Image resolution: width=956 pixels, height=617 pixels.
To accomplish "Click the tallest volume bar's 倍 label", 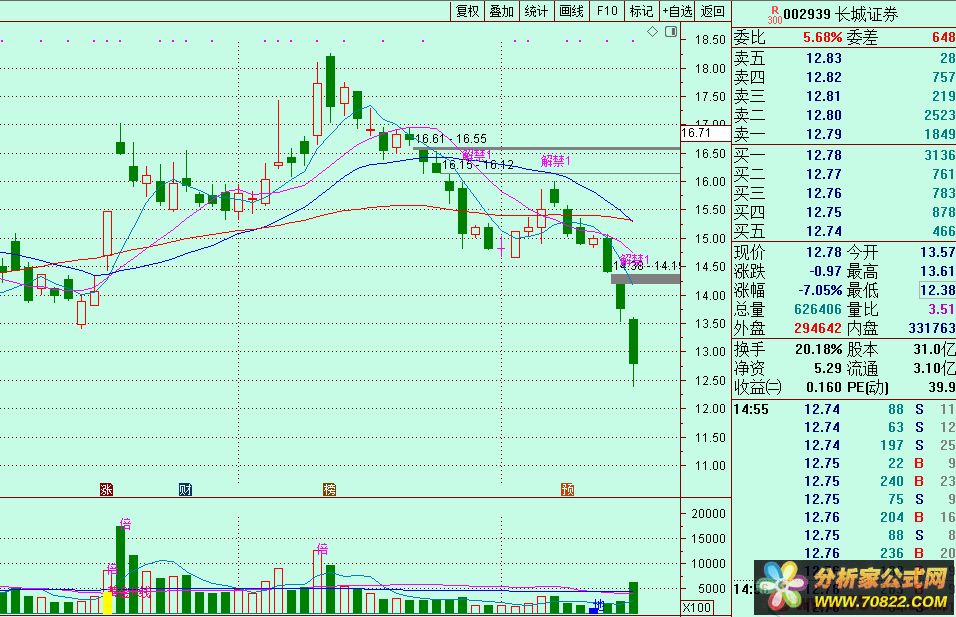I will click(x=126, y=523).
